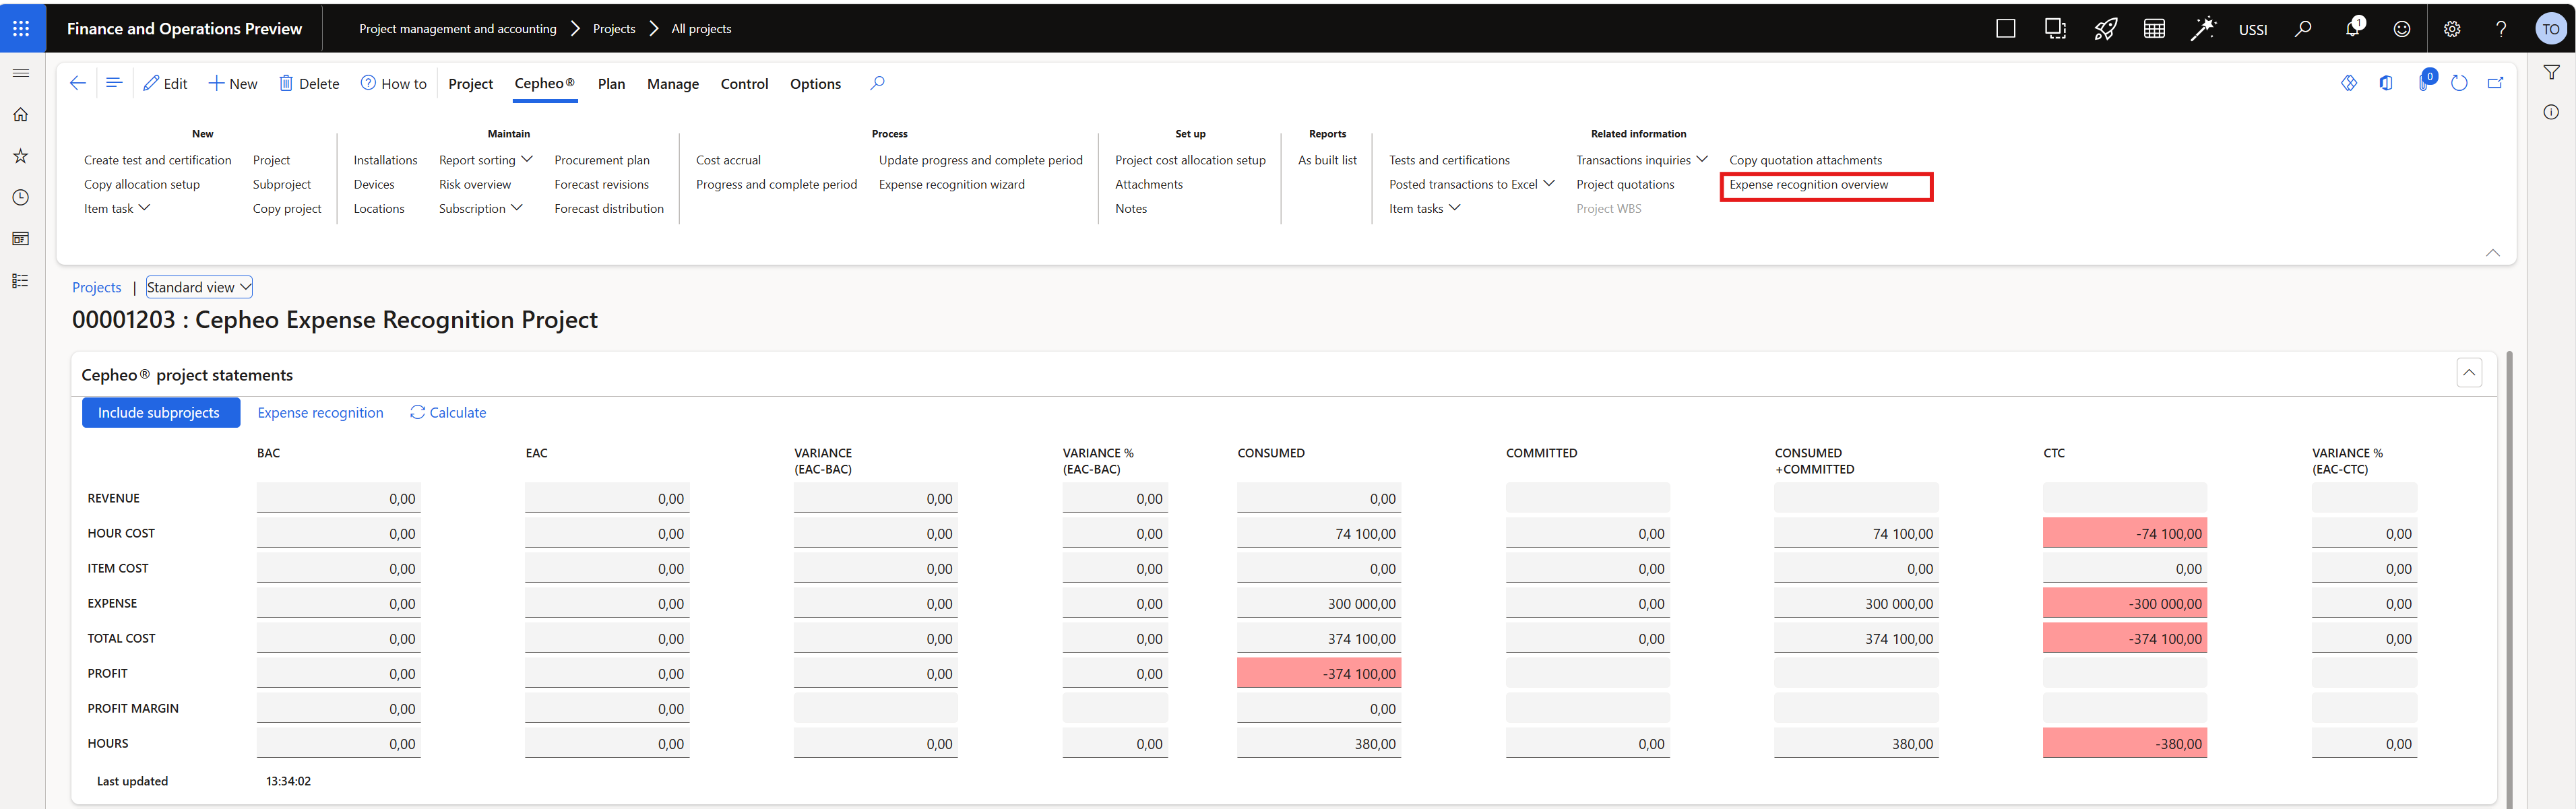Open in new window icon
2576x809 pixels.
pos(2496,83)
